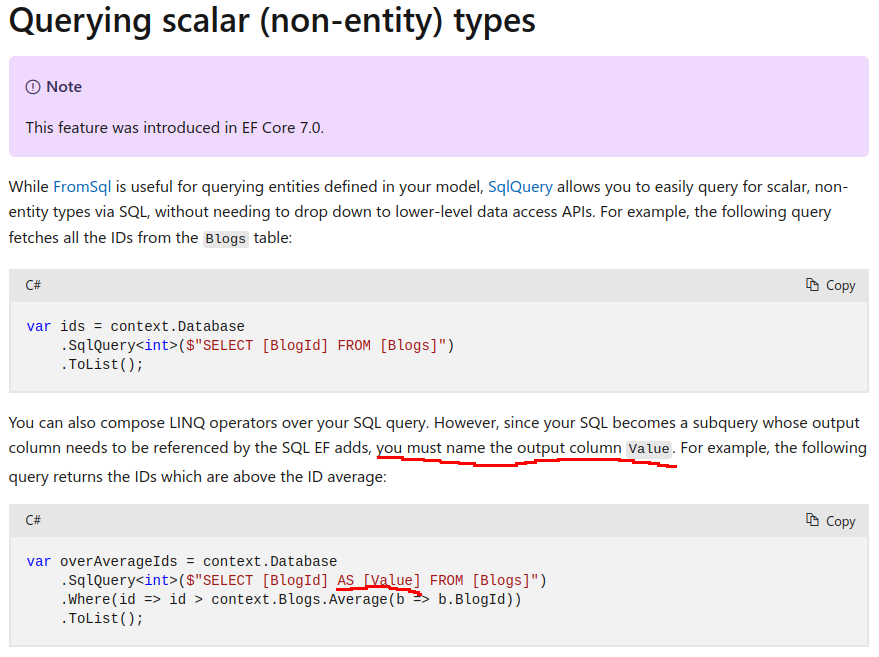Click the circled exclamation icon beside Note
Viewport: 879px width, 657px height.
coord(33,87)
